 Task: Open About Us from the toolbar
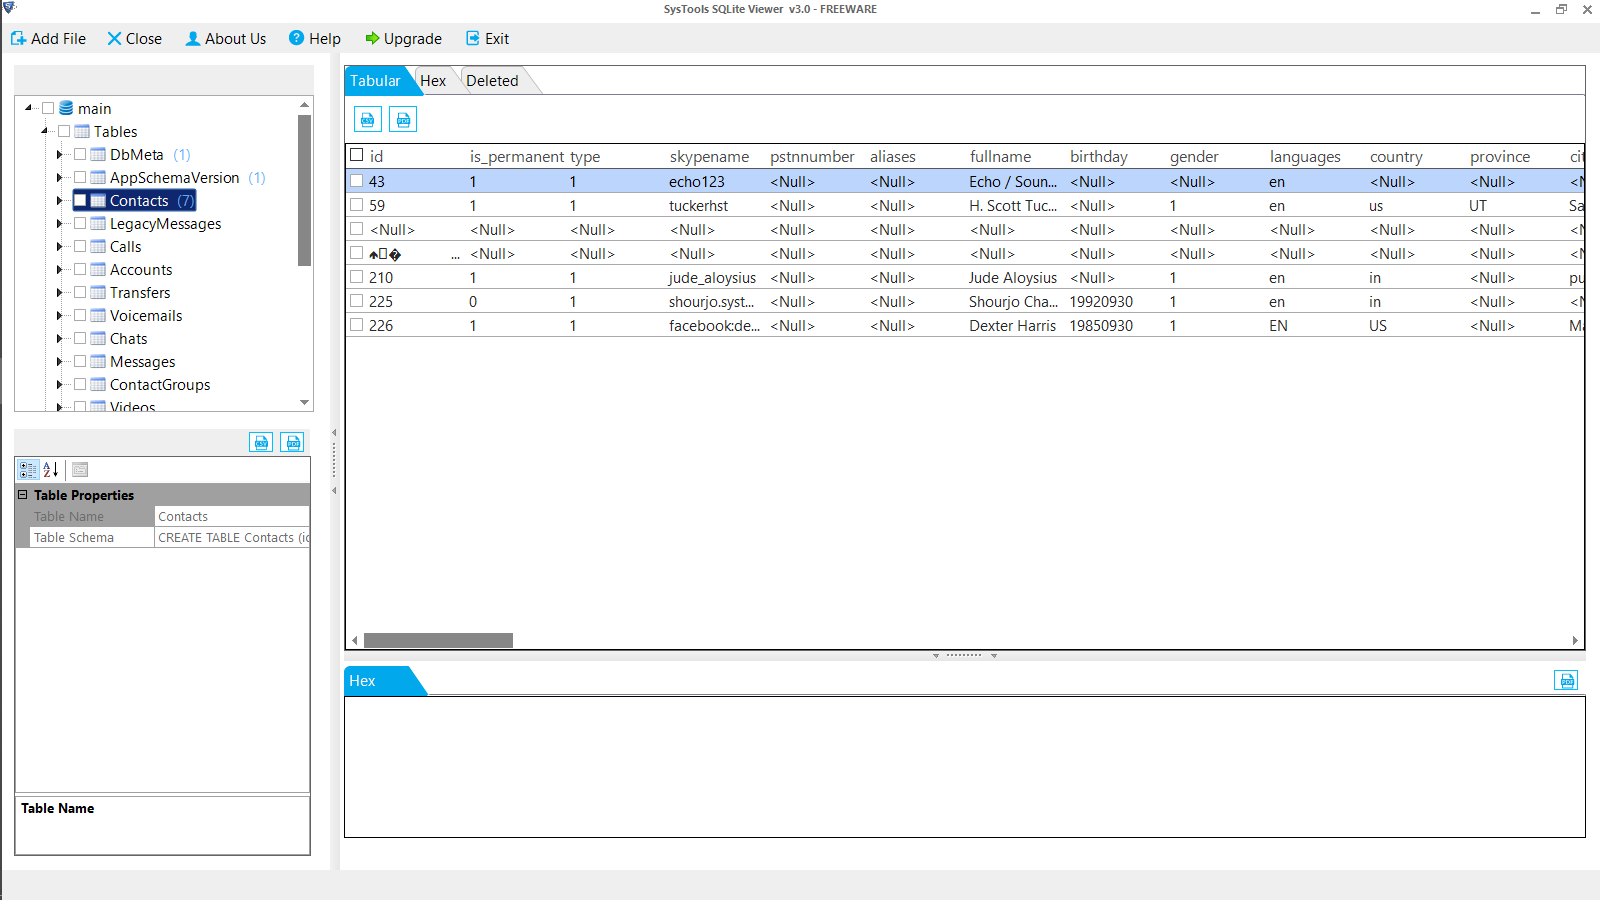click(226, 39)
